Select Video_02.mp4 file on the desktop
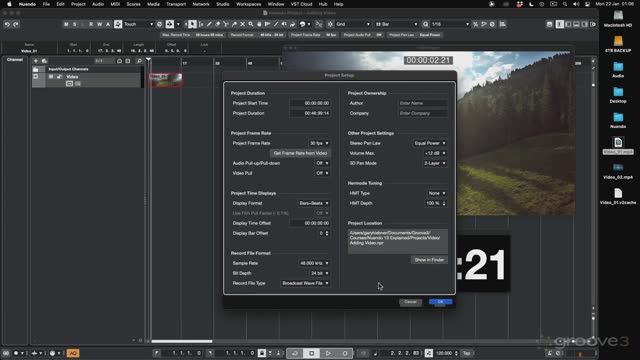This screenshot has width=640, height=360. pos(618,171)
